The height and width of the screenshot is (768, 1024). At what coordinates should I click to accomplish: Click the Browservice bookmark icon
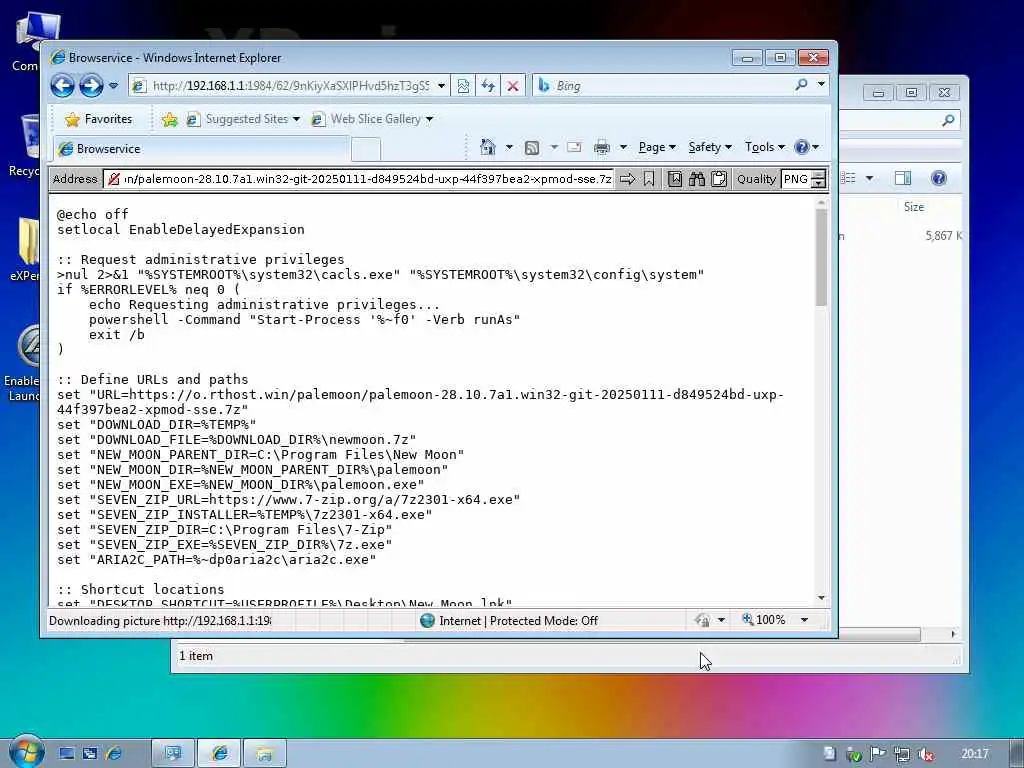click(648, 179)
